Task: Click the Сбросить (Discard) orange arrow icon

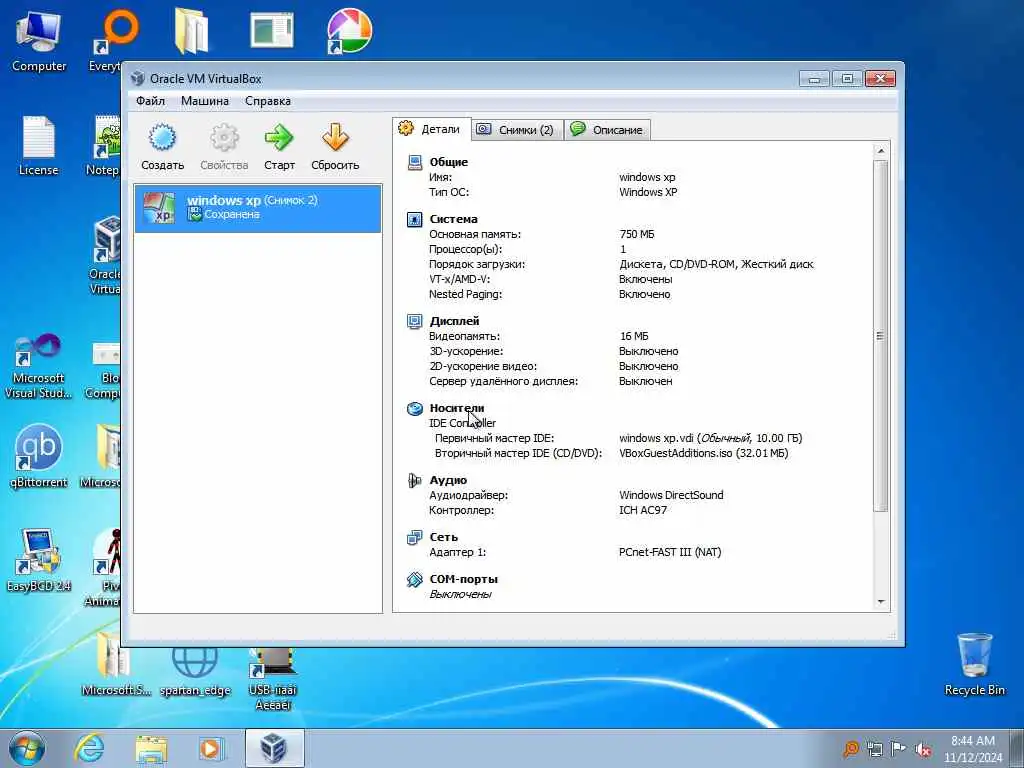Action: tap(335, 138)
